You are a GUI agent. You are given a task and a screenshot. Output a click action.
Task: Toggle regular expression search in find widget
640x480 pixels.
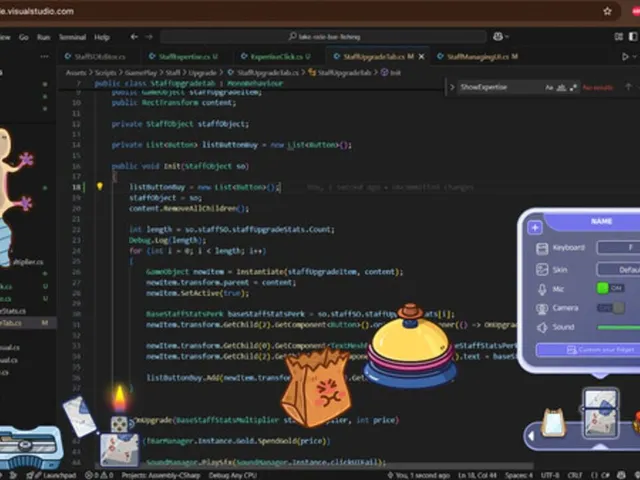[573, 87]
